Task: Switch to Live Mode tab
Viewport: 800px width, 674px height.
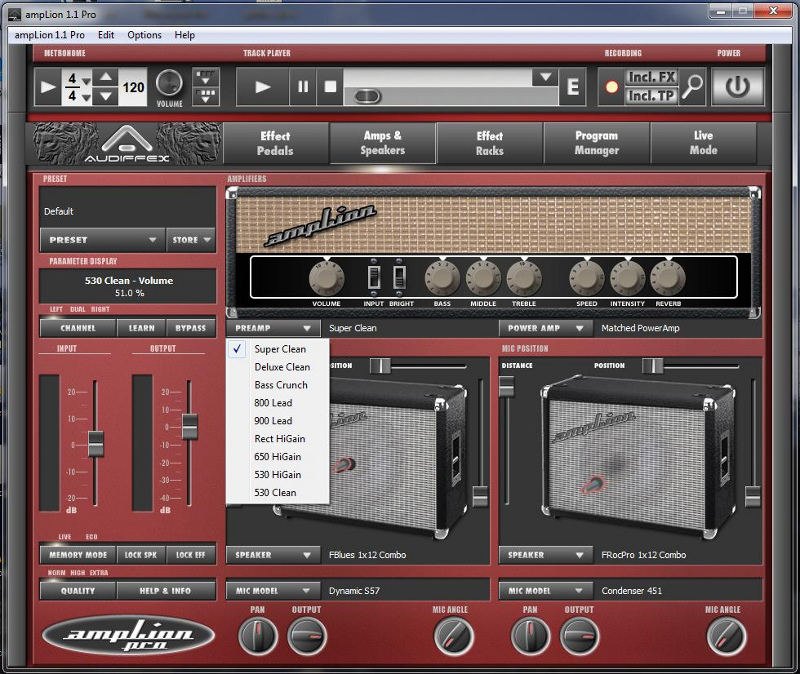Action: (704, 143)
